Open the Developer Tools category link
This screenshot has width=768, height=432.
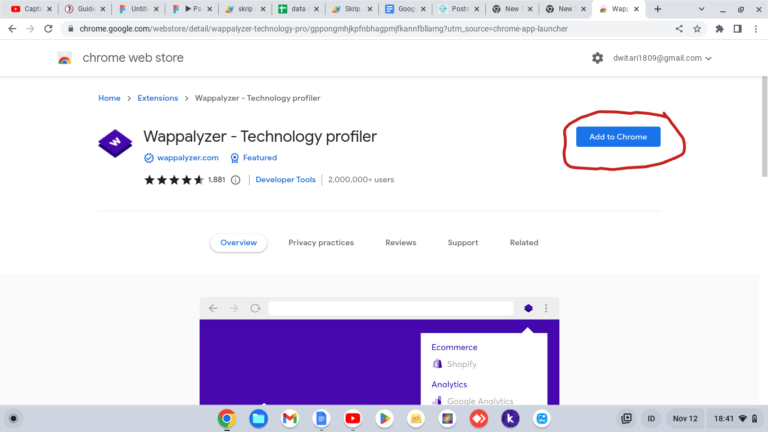(x=286, y=180)
